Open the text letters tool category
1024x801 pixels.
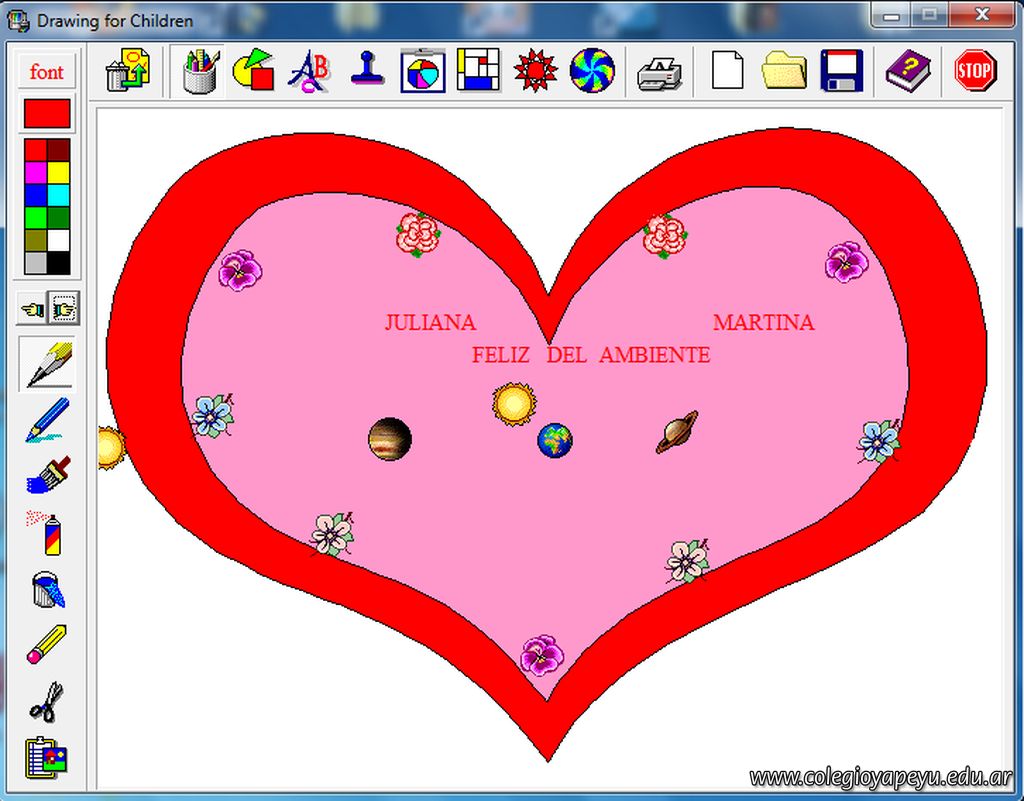[x=309, y=71]
